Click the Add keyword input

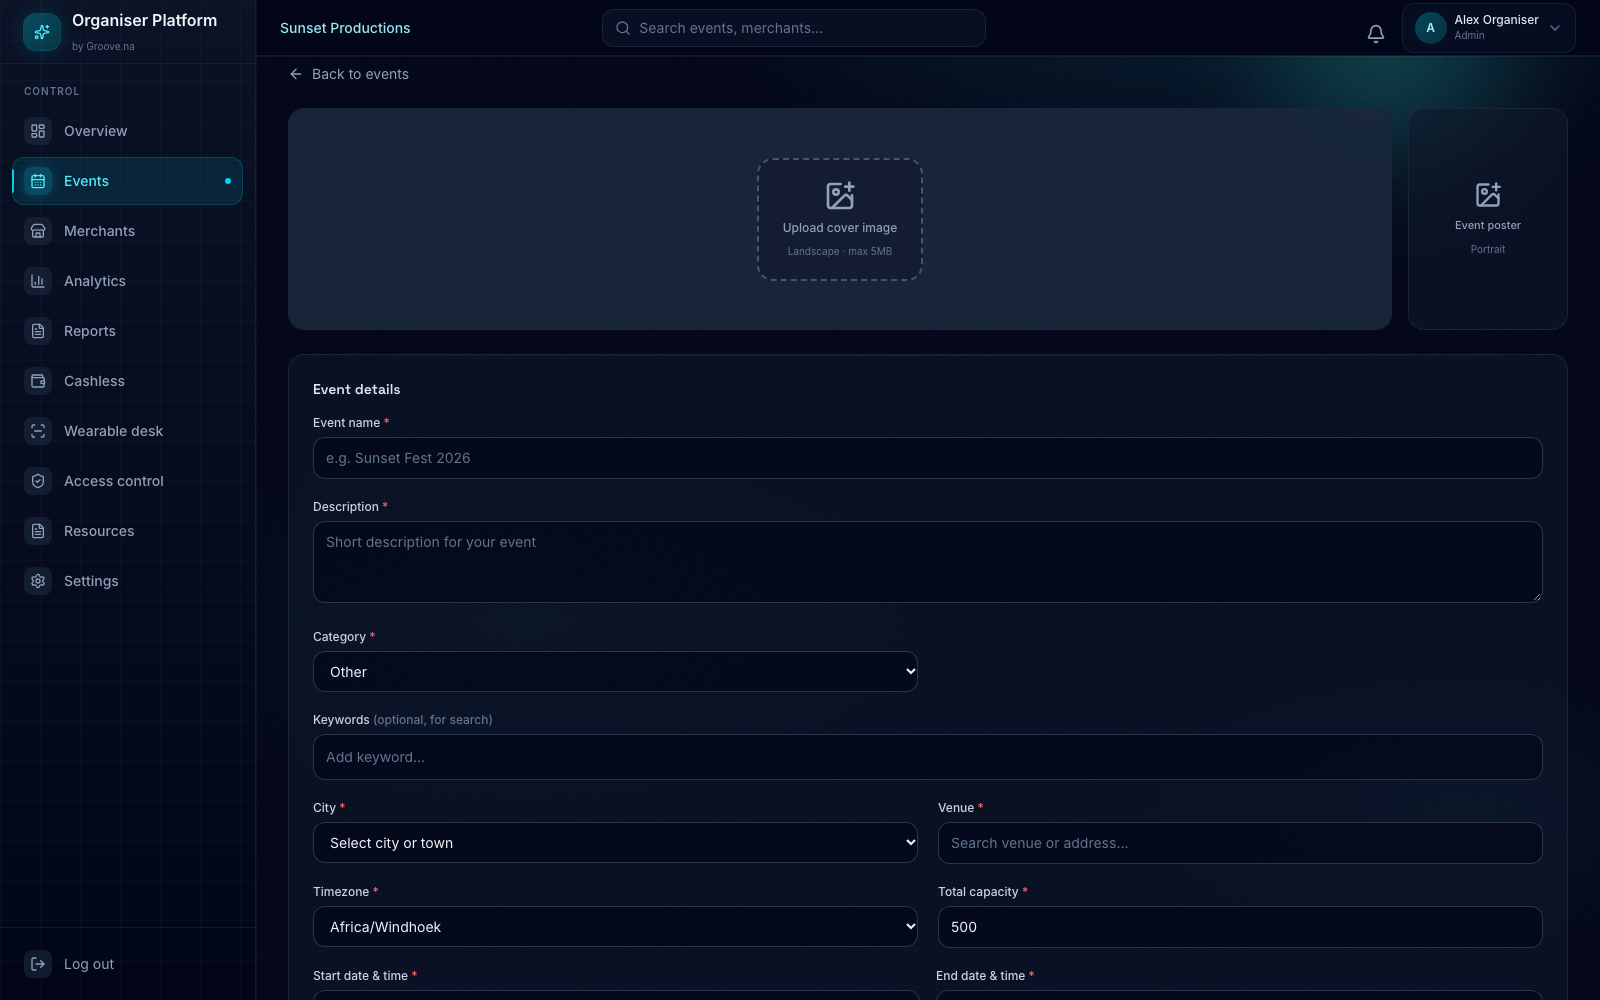[927, 757]
